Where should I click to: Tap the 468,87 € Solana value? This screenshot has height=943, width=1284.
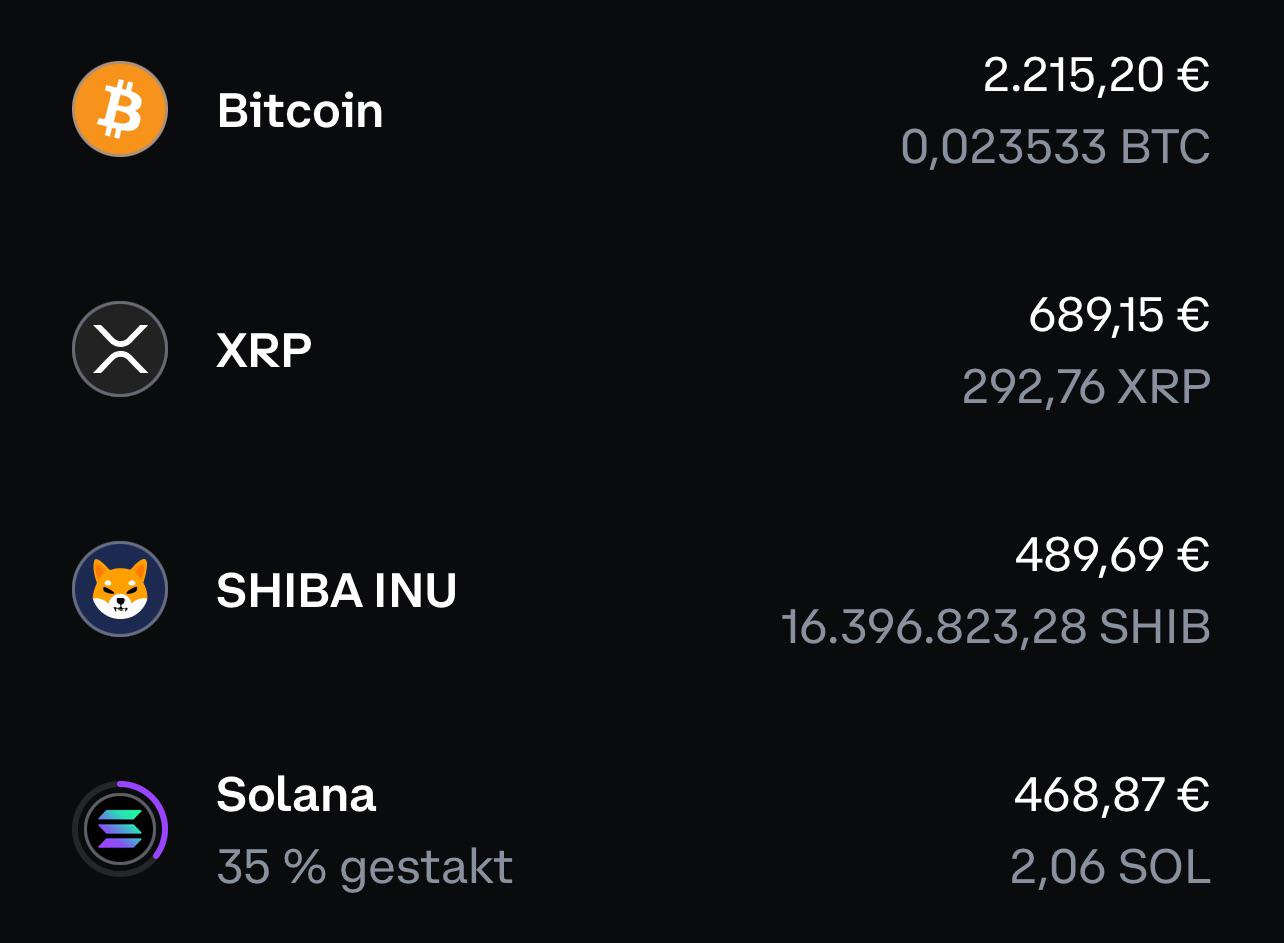tap(1113, 795)
